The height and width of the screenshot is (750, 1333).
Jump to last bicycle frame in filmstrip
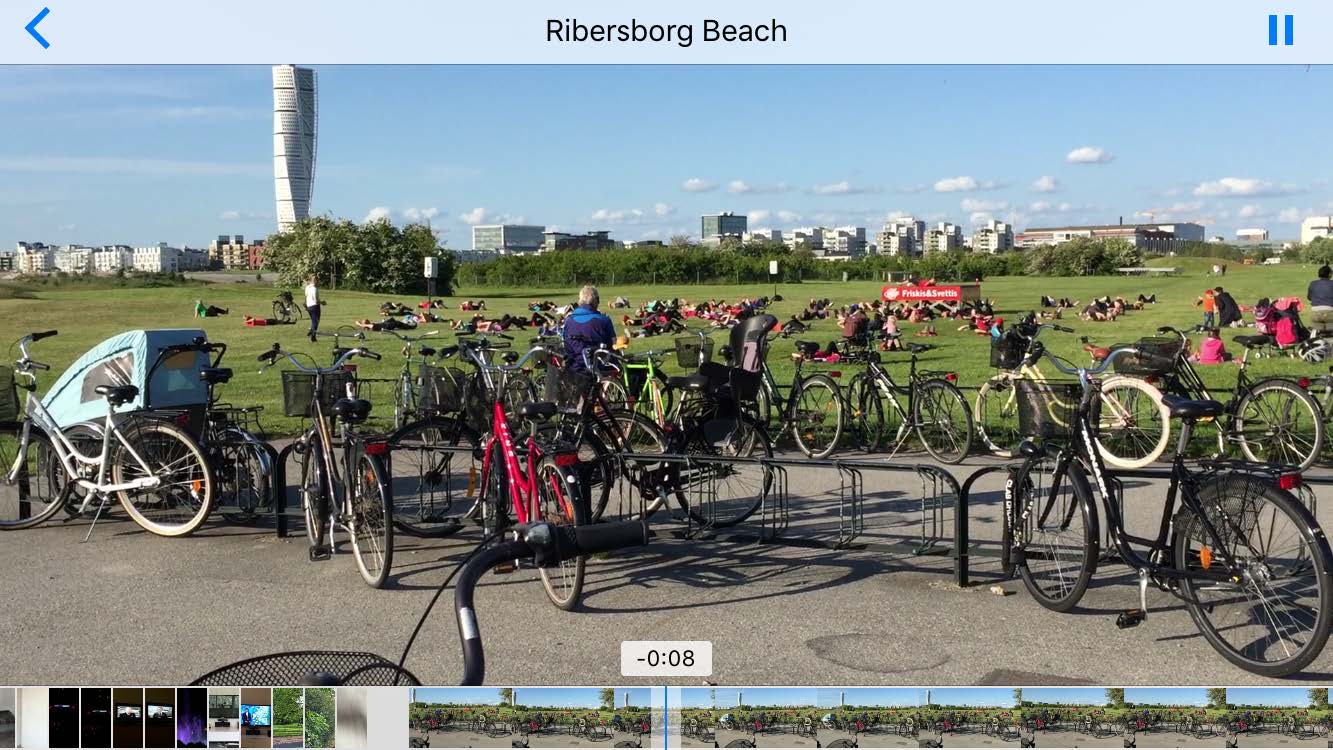[x=1306, y=718]
